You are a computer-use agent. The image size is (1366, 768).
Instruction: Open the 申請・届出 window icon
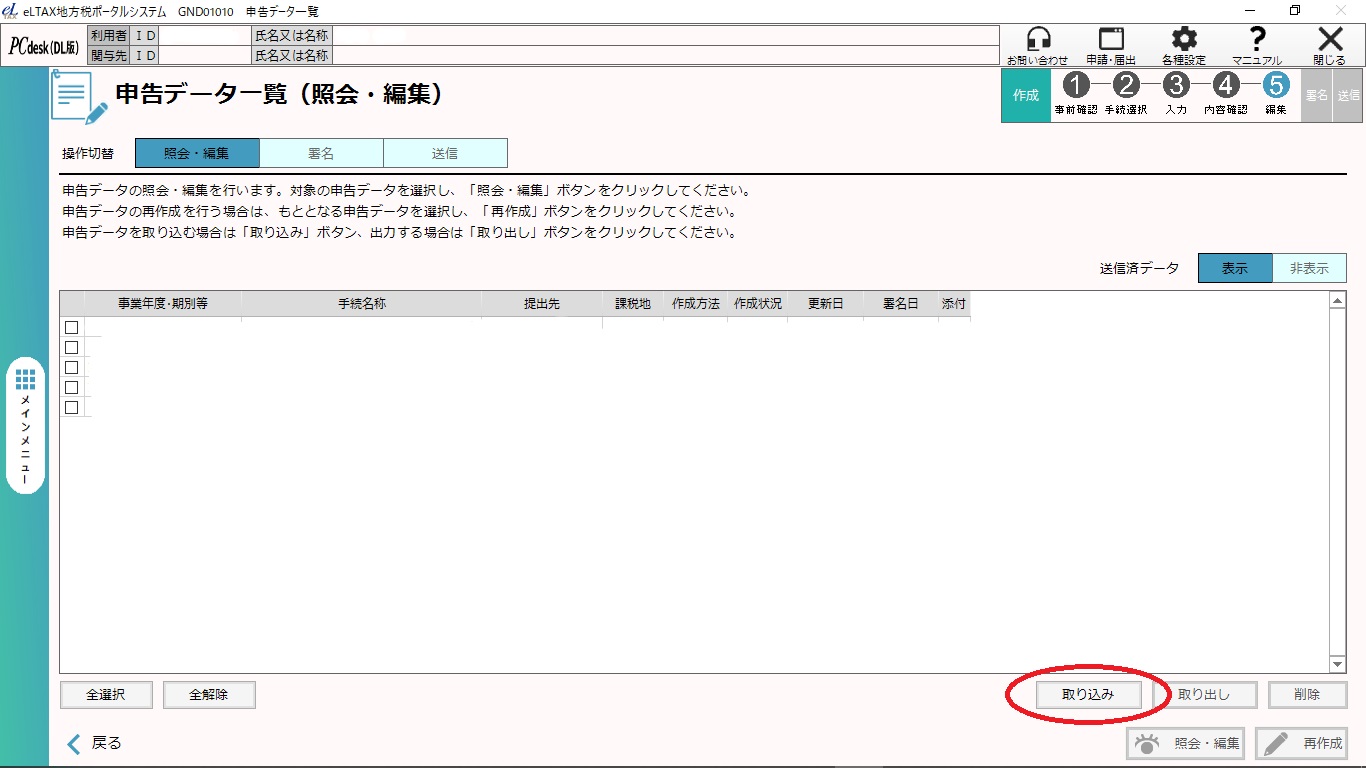pos(1111,40)
